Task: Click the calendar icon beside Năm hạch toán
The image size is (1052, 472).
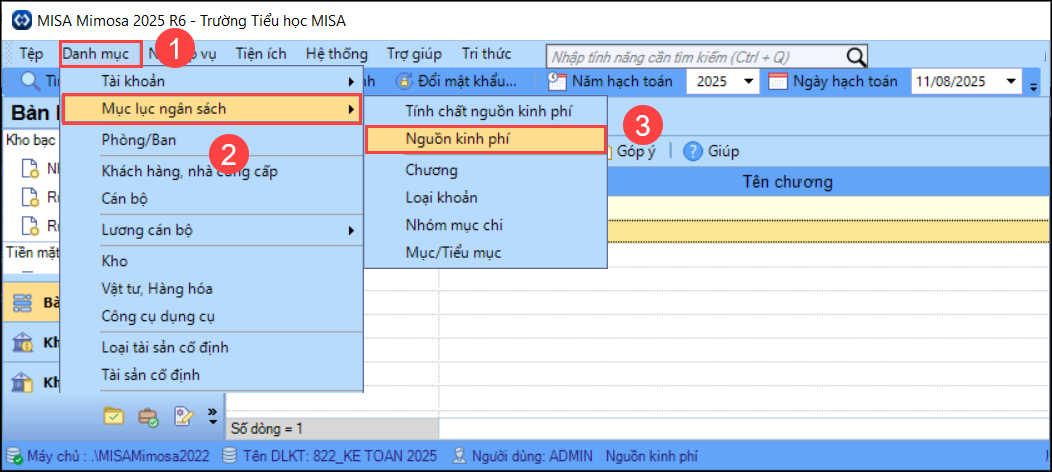Action: point(557,81)
